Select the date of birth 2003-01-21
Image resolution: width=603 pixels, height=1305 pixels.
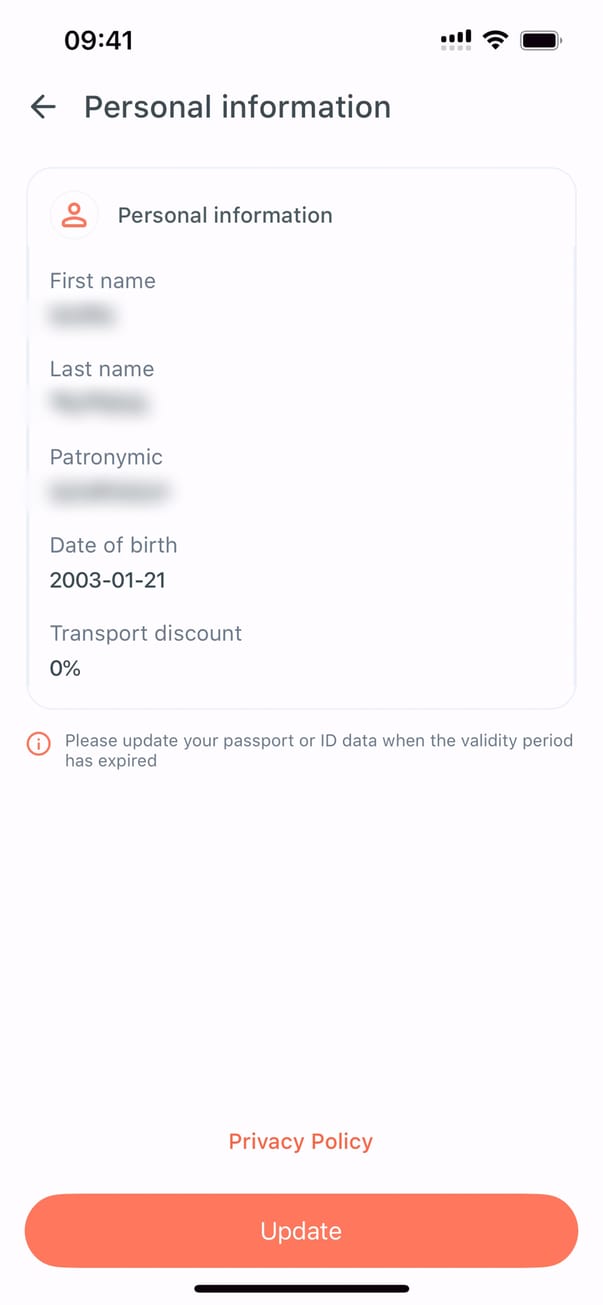[108, 580]
